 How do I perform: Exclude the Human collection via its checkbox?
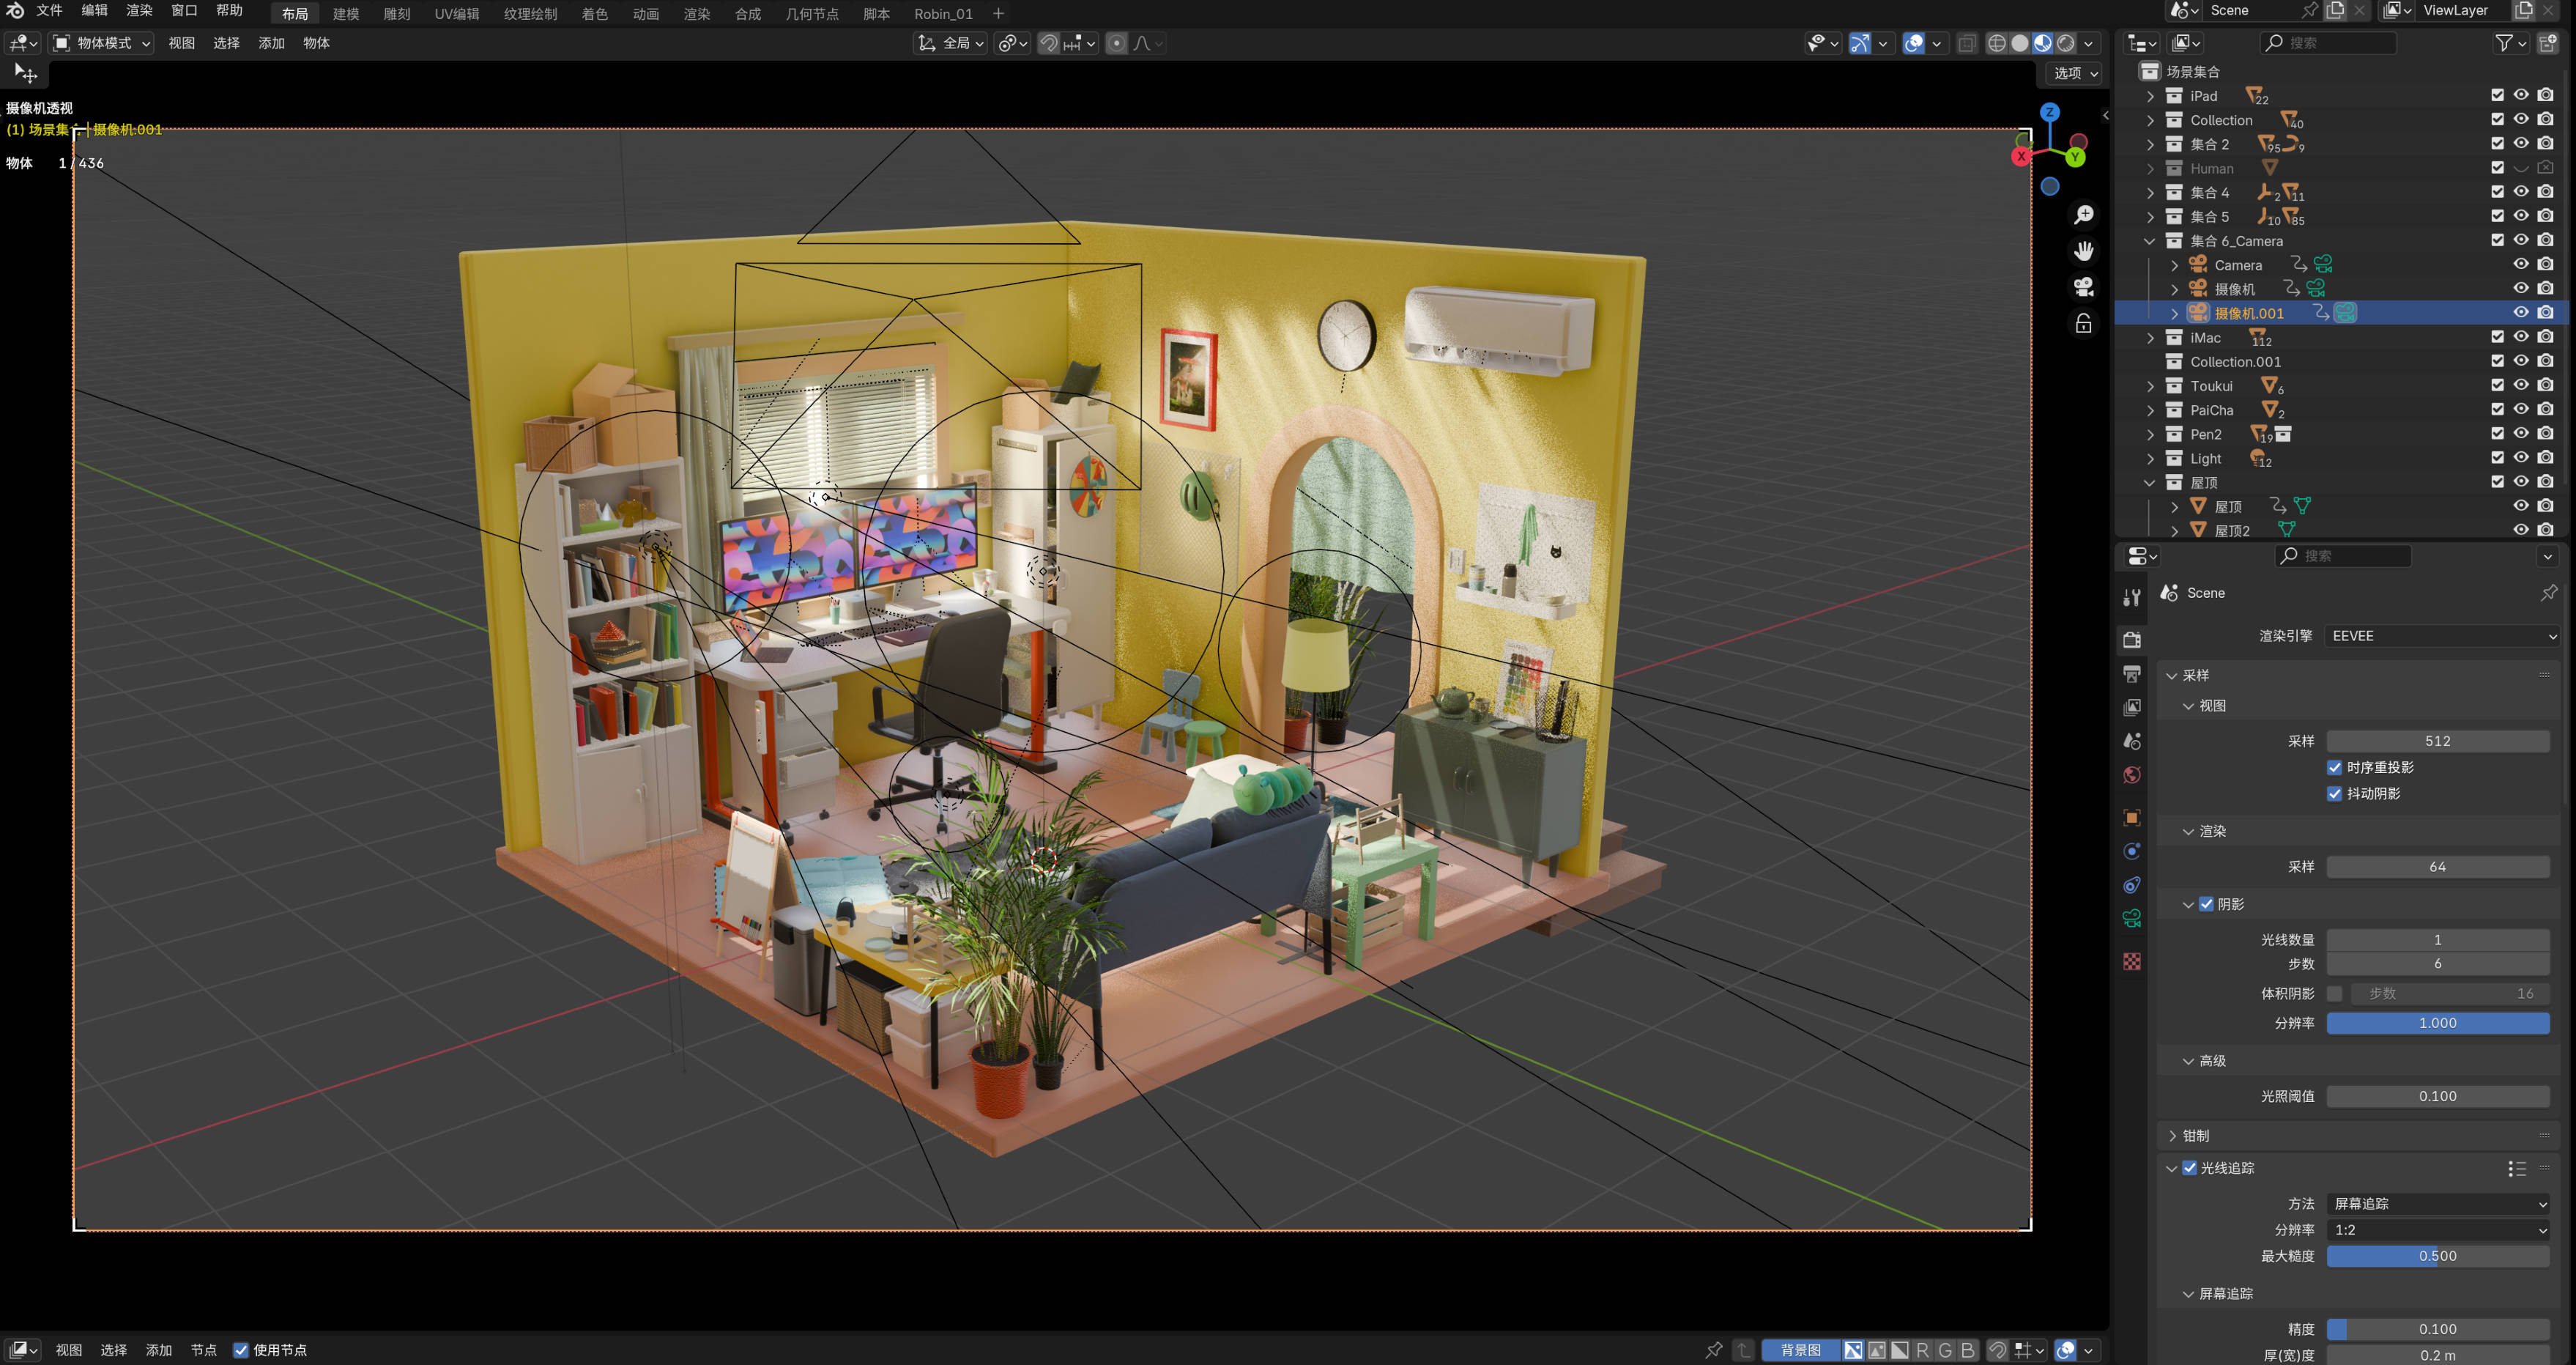click(x=2497, y=168)
